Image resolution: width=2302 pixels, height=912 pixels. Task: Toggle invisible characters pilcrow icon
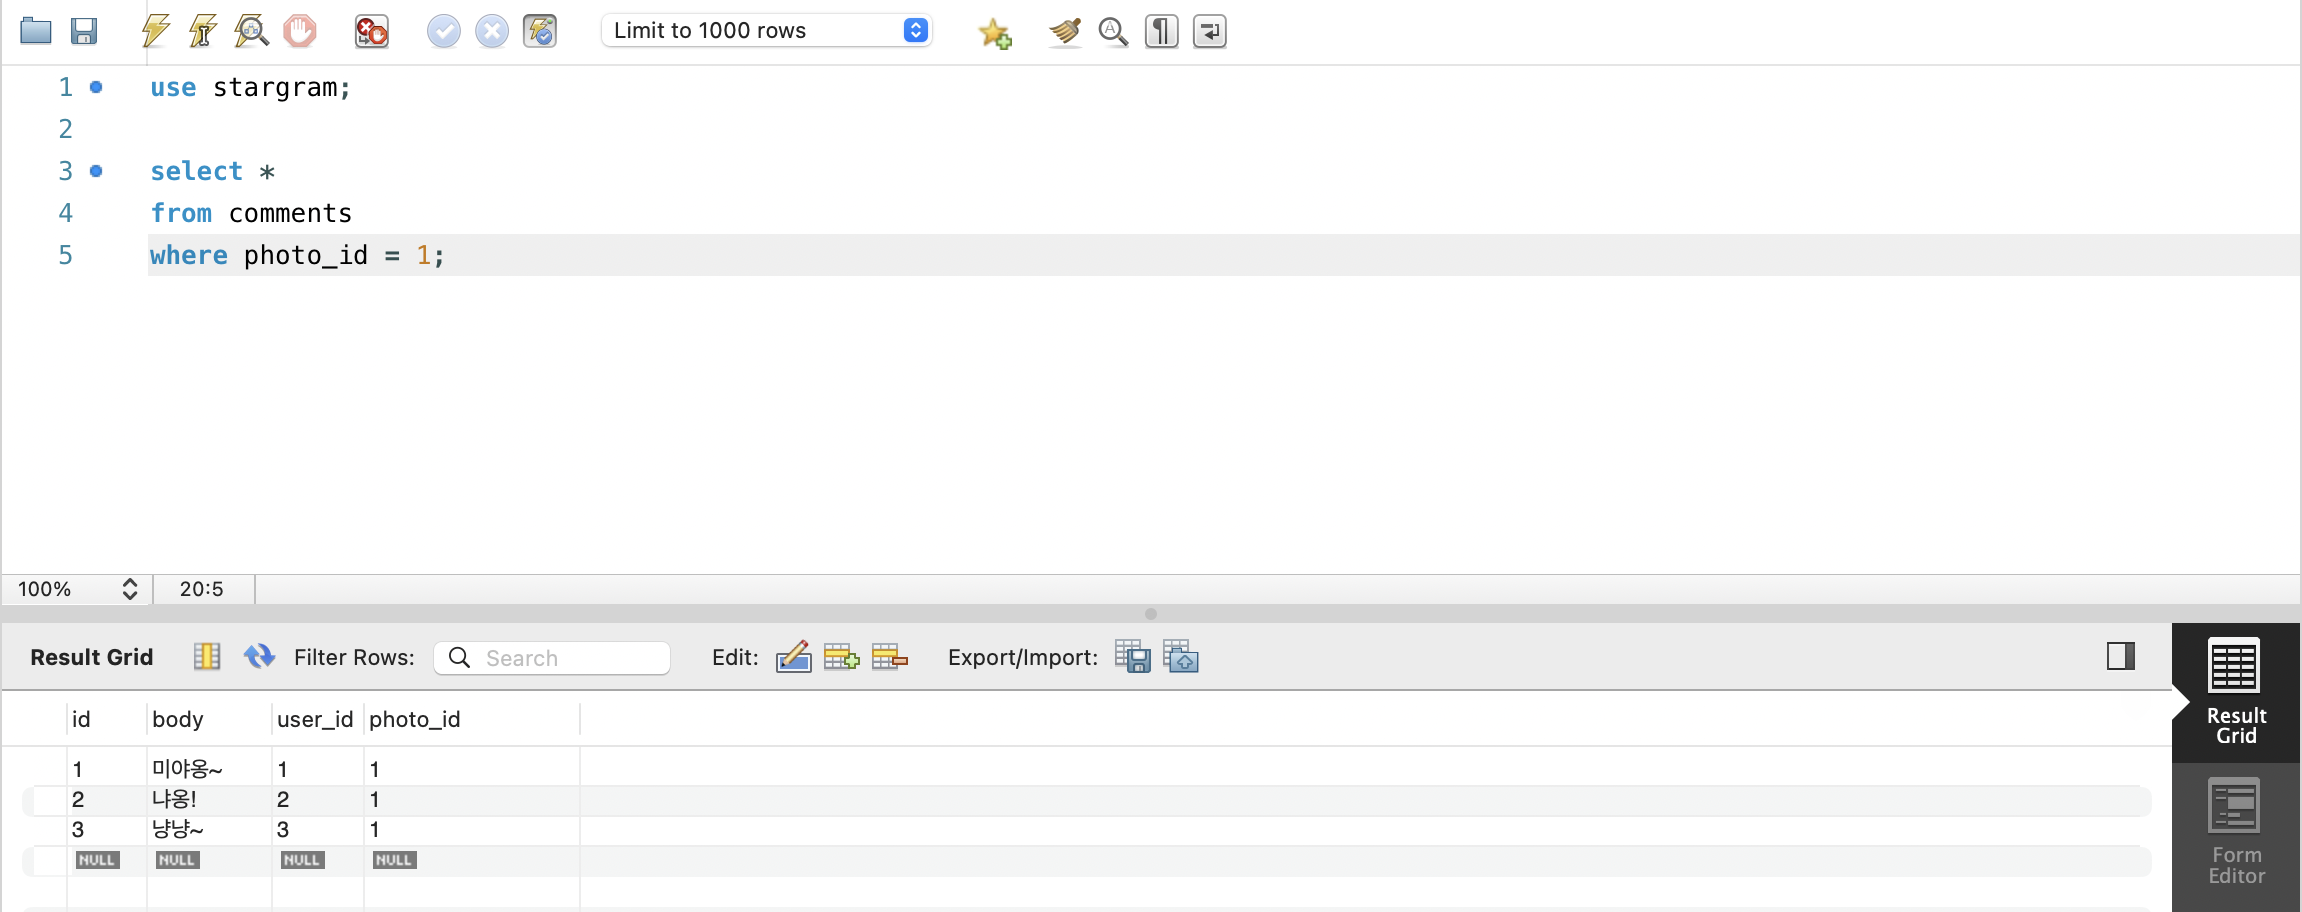pyautogui.click(x=1161, y=32)
